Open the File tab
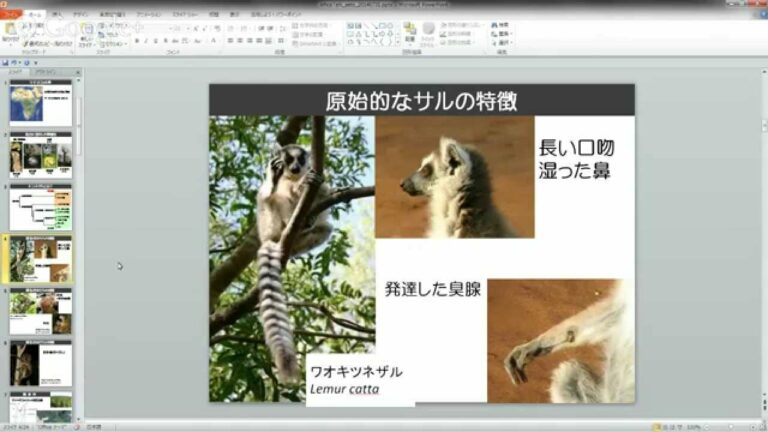The width and height of the screenshot is (768, 432). click(x=11, y=14)
